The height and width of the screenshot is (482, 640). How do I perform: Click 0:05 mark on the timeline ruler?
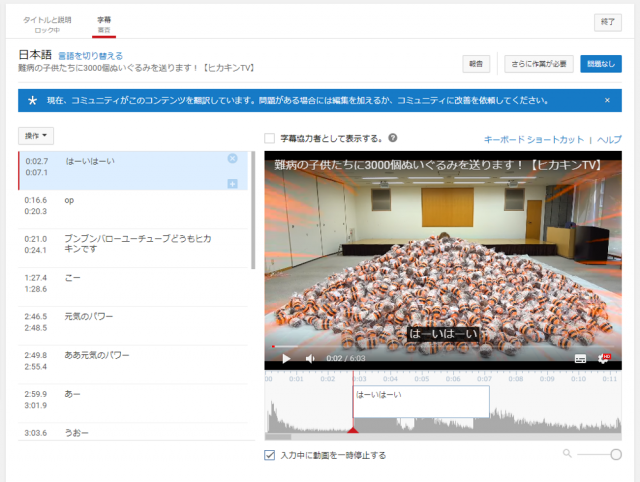coord(422,379)
